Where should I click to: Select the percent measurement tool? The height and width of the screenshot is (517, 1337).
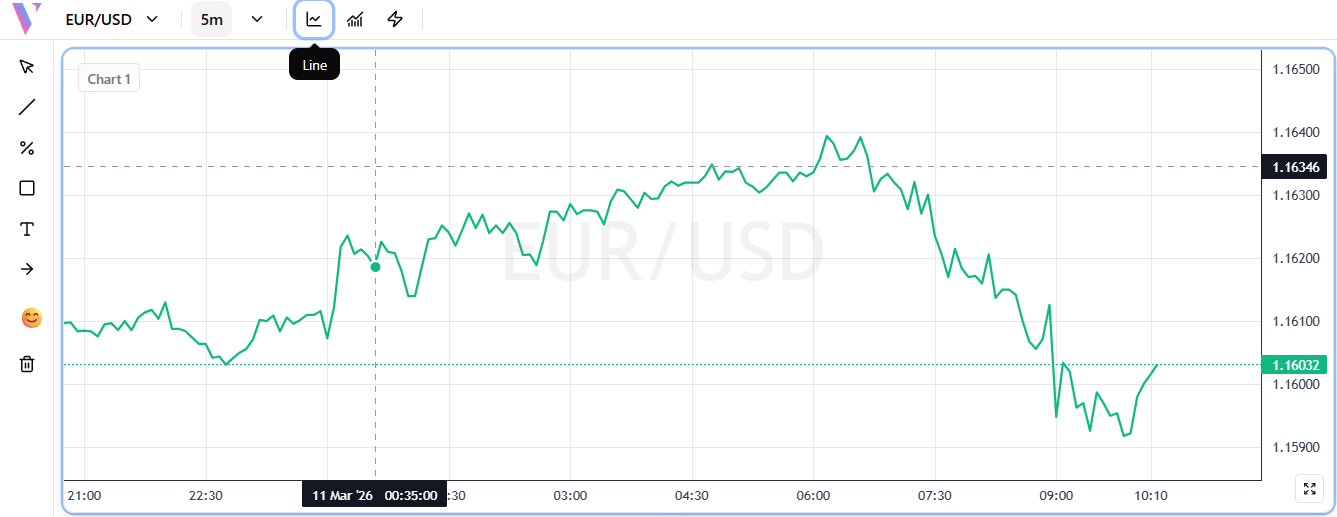point(27,148)
